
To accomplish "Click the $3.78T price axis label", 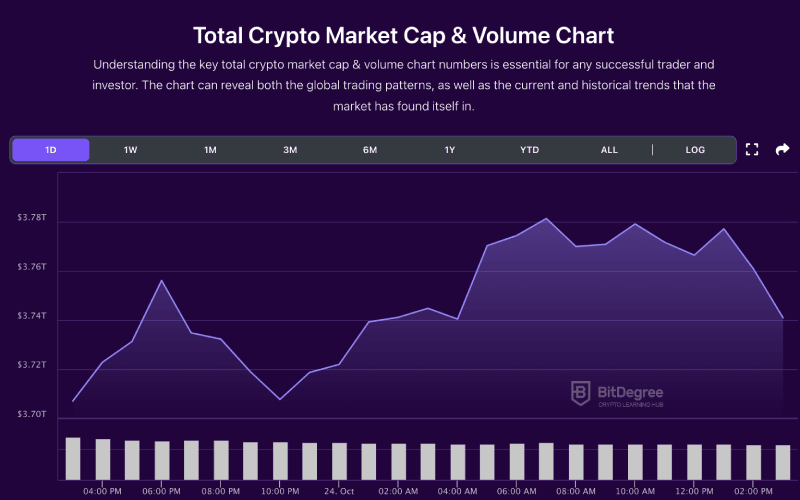I will [32, 218].
